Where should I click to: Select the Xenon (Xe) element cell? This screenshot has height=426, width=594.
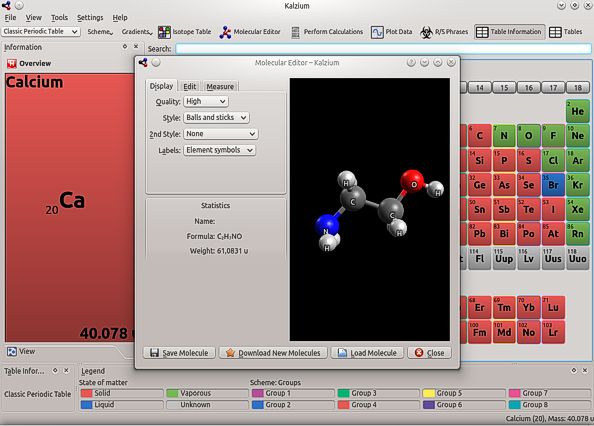578,209
